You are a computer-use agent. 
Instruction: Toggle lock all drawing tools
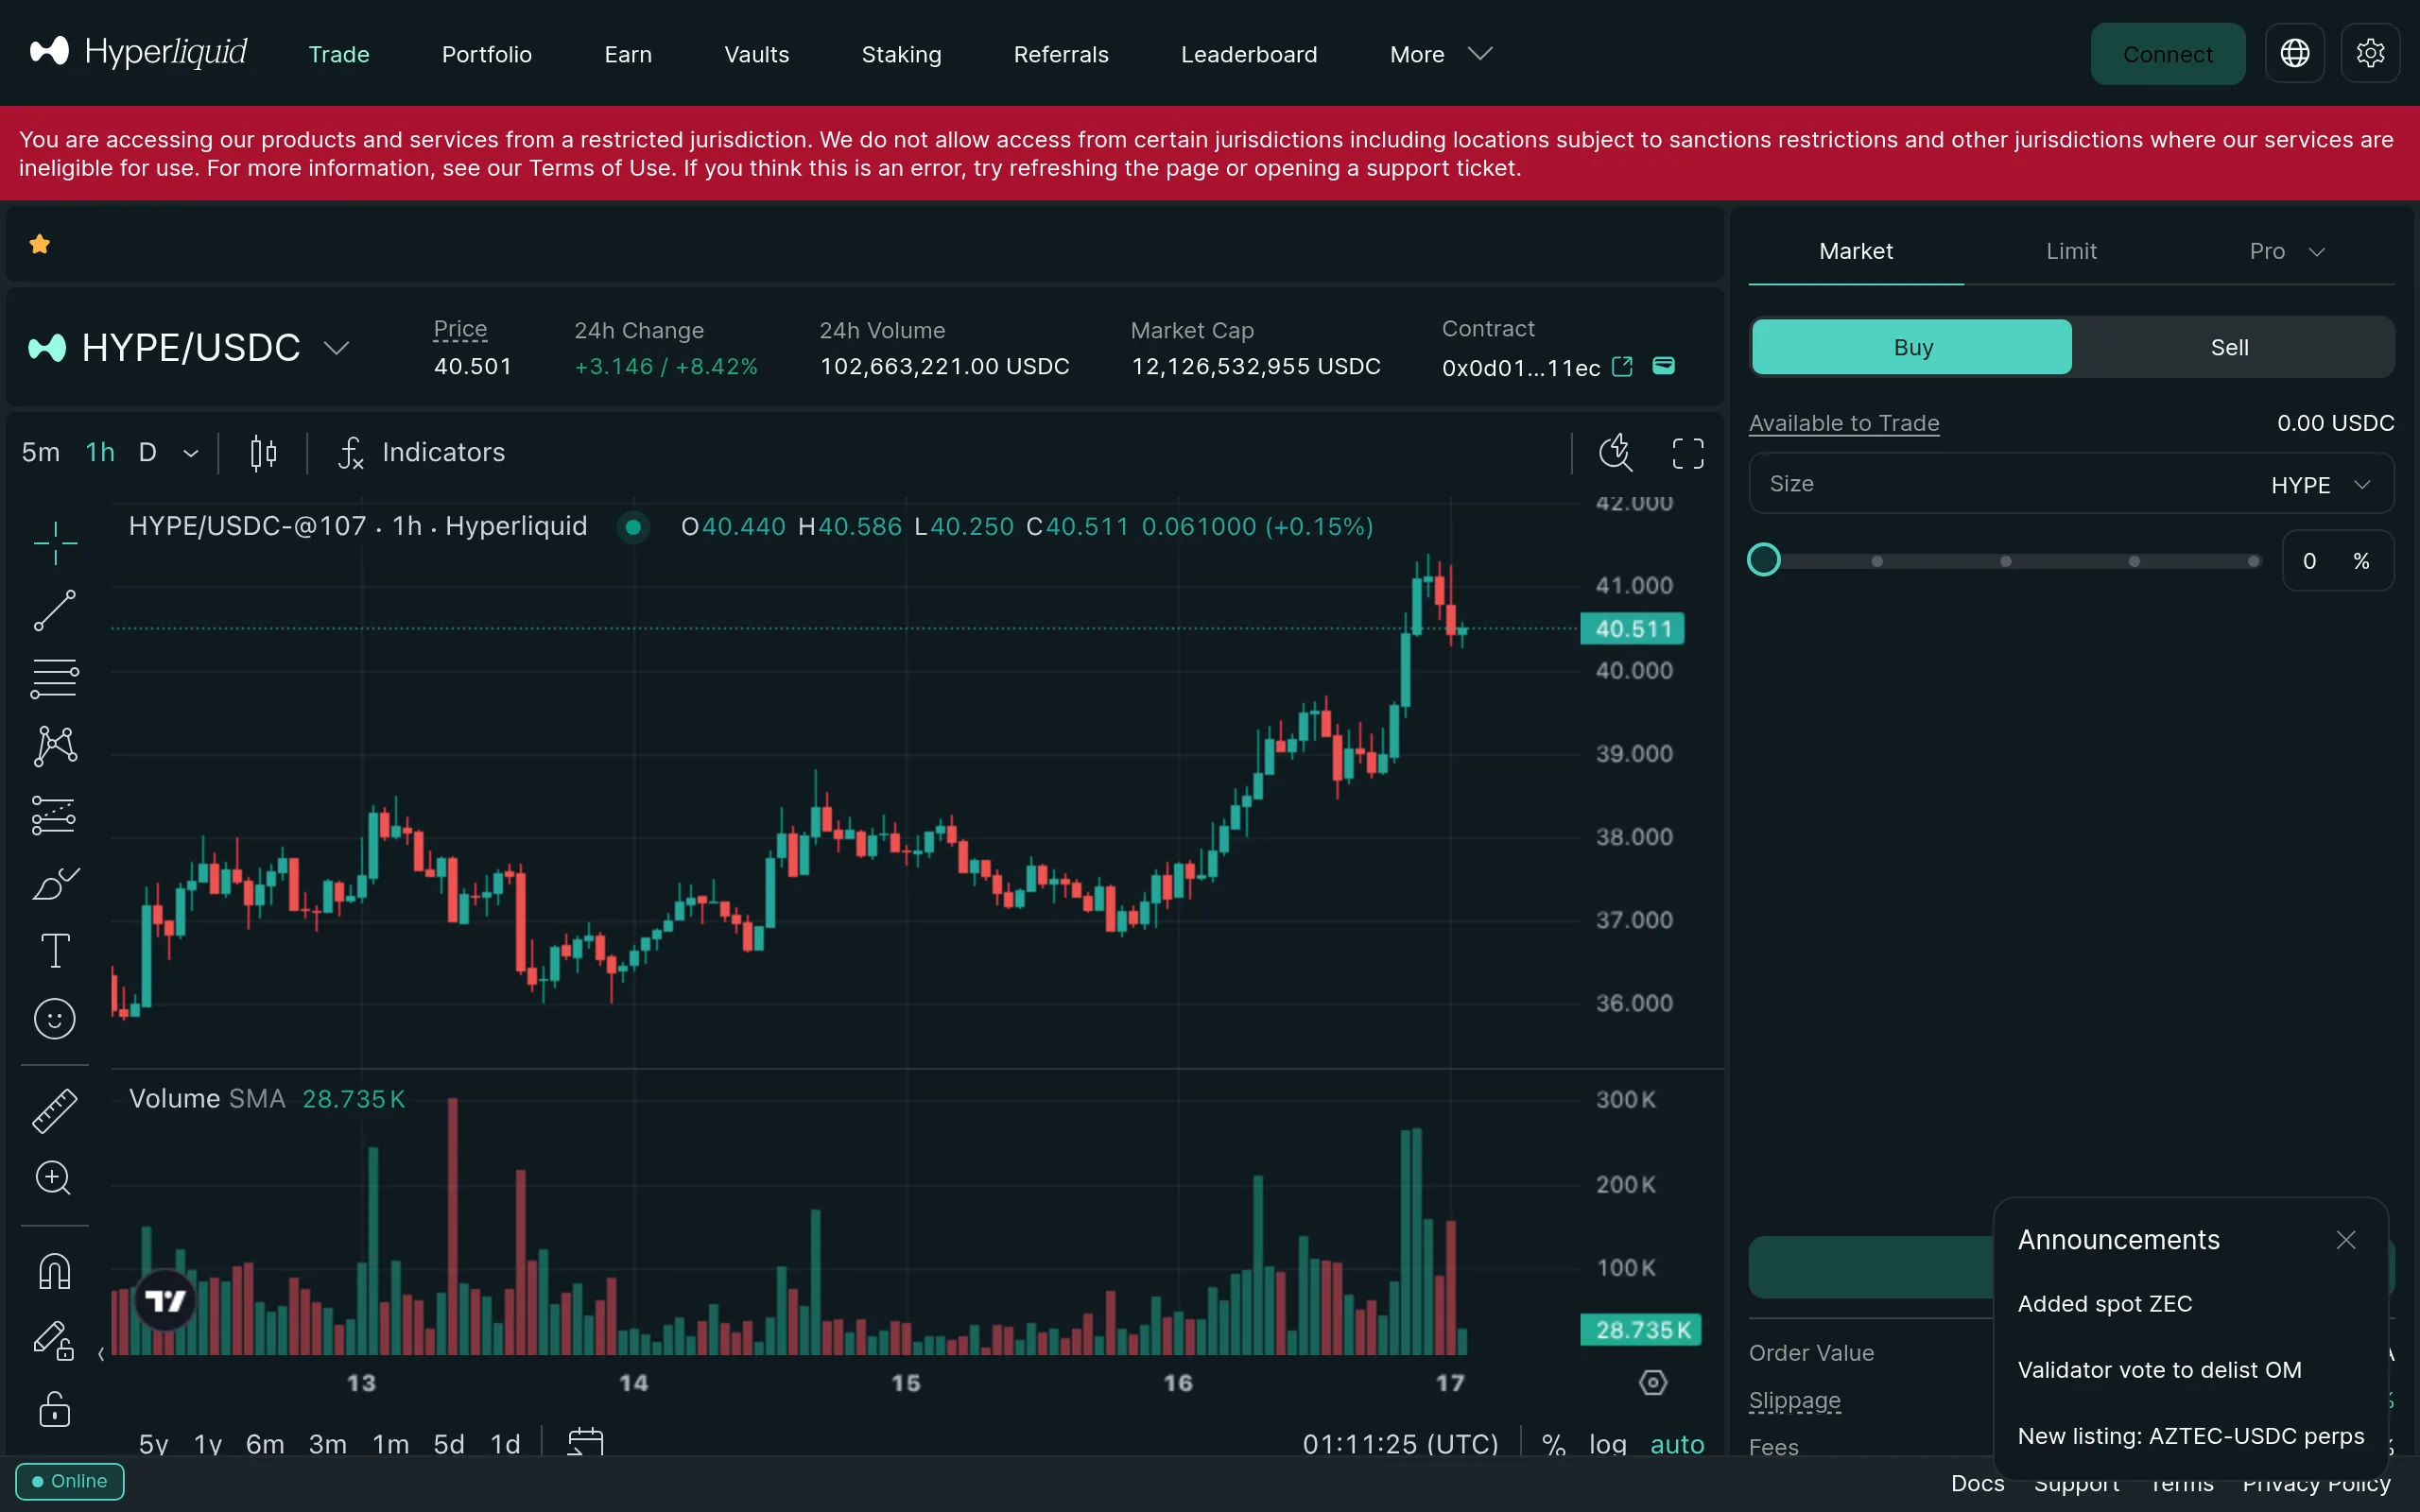coord(55,1409)
